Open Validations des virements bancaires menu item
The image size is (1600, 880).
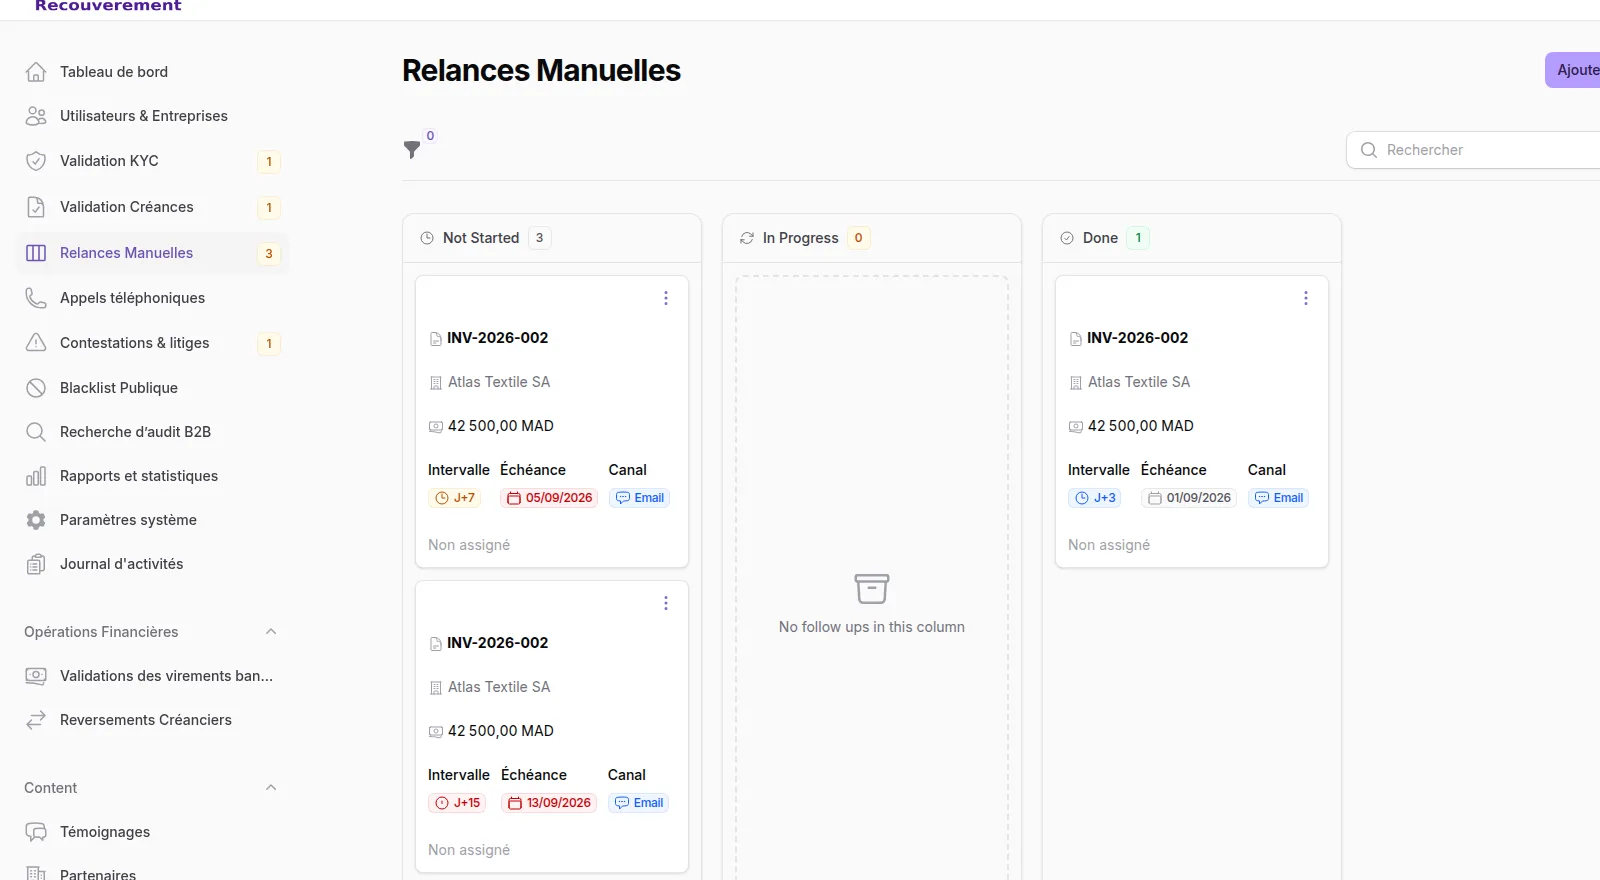click(153, 676)
